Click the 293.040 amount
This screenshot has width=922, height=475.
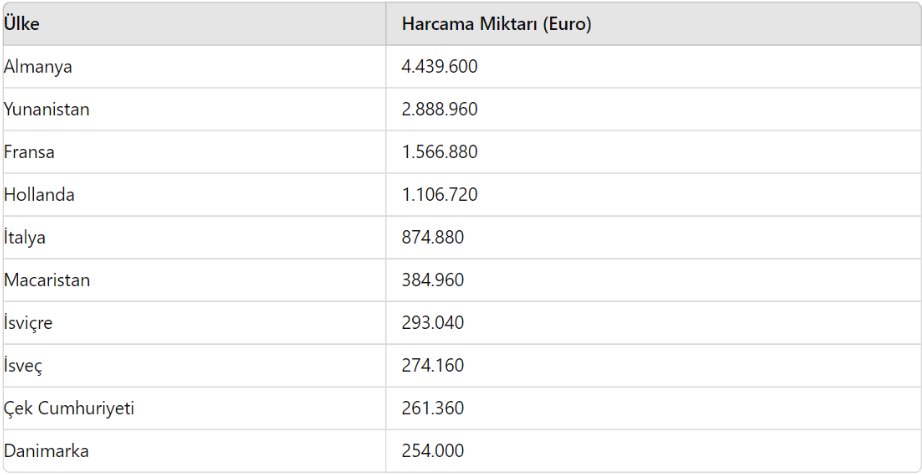(x=433, y=324)
